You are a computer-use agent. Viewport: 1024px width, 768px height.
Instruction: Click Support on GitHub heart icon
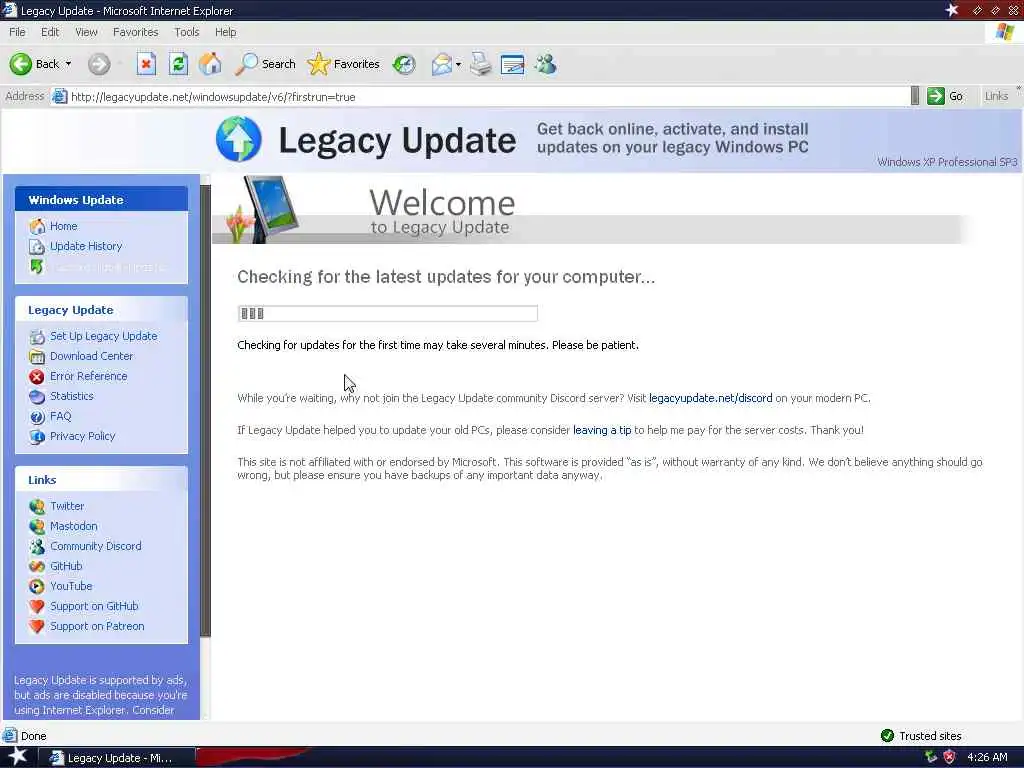37,606
